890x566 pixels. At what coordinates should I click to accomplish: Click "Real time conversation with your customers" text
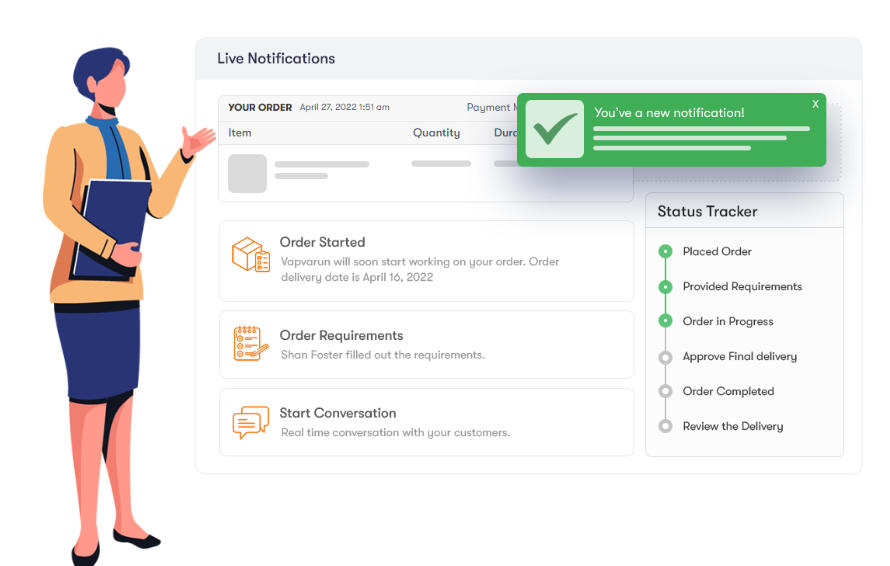click(395, 433)
